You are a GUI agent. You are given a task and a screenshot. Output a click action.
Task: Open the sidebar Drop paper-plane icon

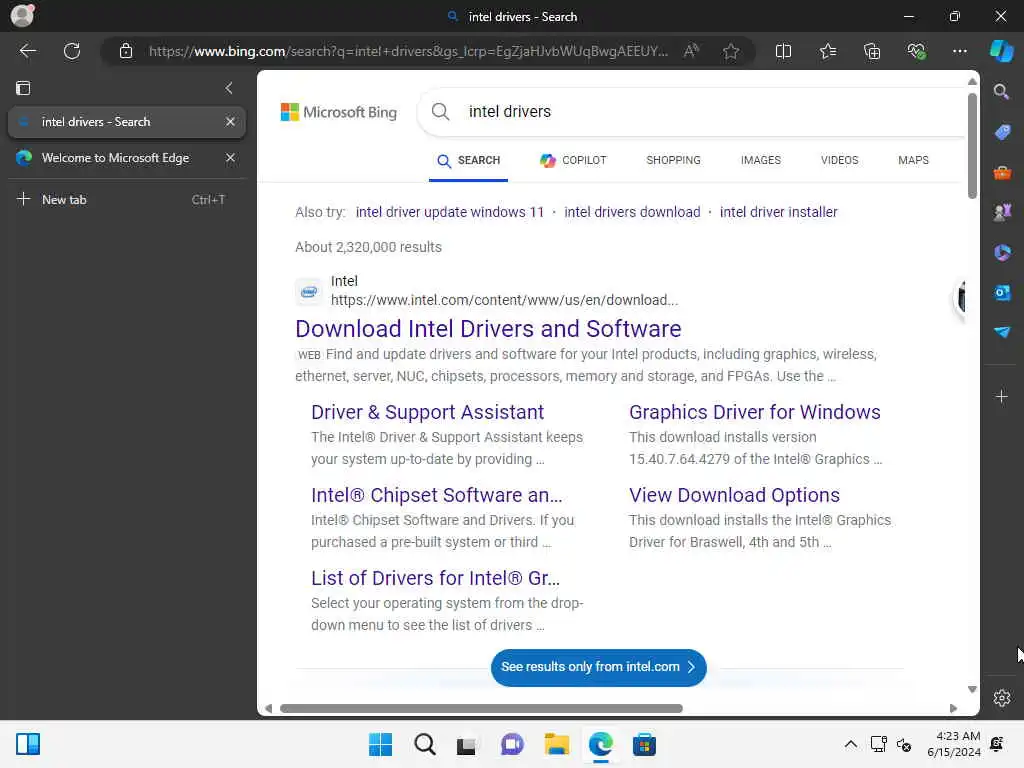pyautogui.click(x=1002, y=332)
